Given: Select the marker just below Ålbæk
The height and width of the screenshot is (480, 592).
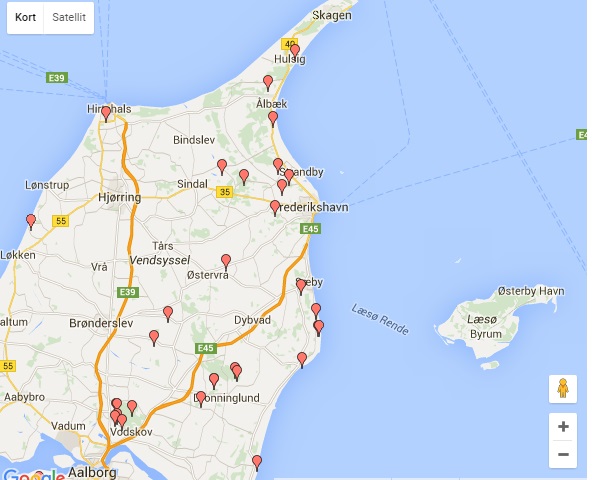Looking at the screenshot, I should [273, 119].
